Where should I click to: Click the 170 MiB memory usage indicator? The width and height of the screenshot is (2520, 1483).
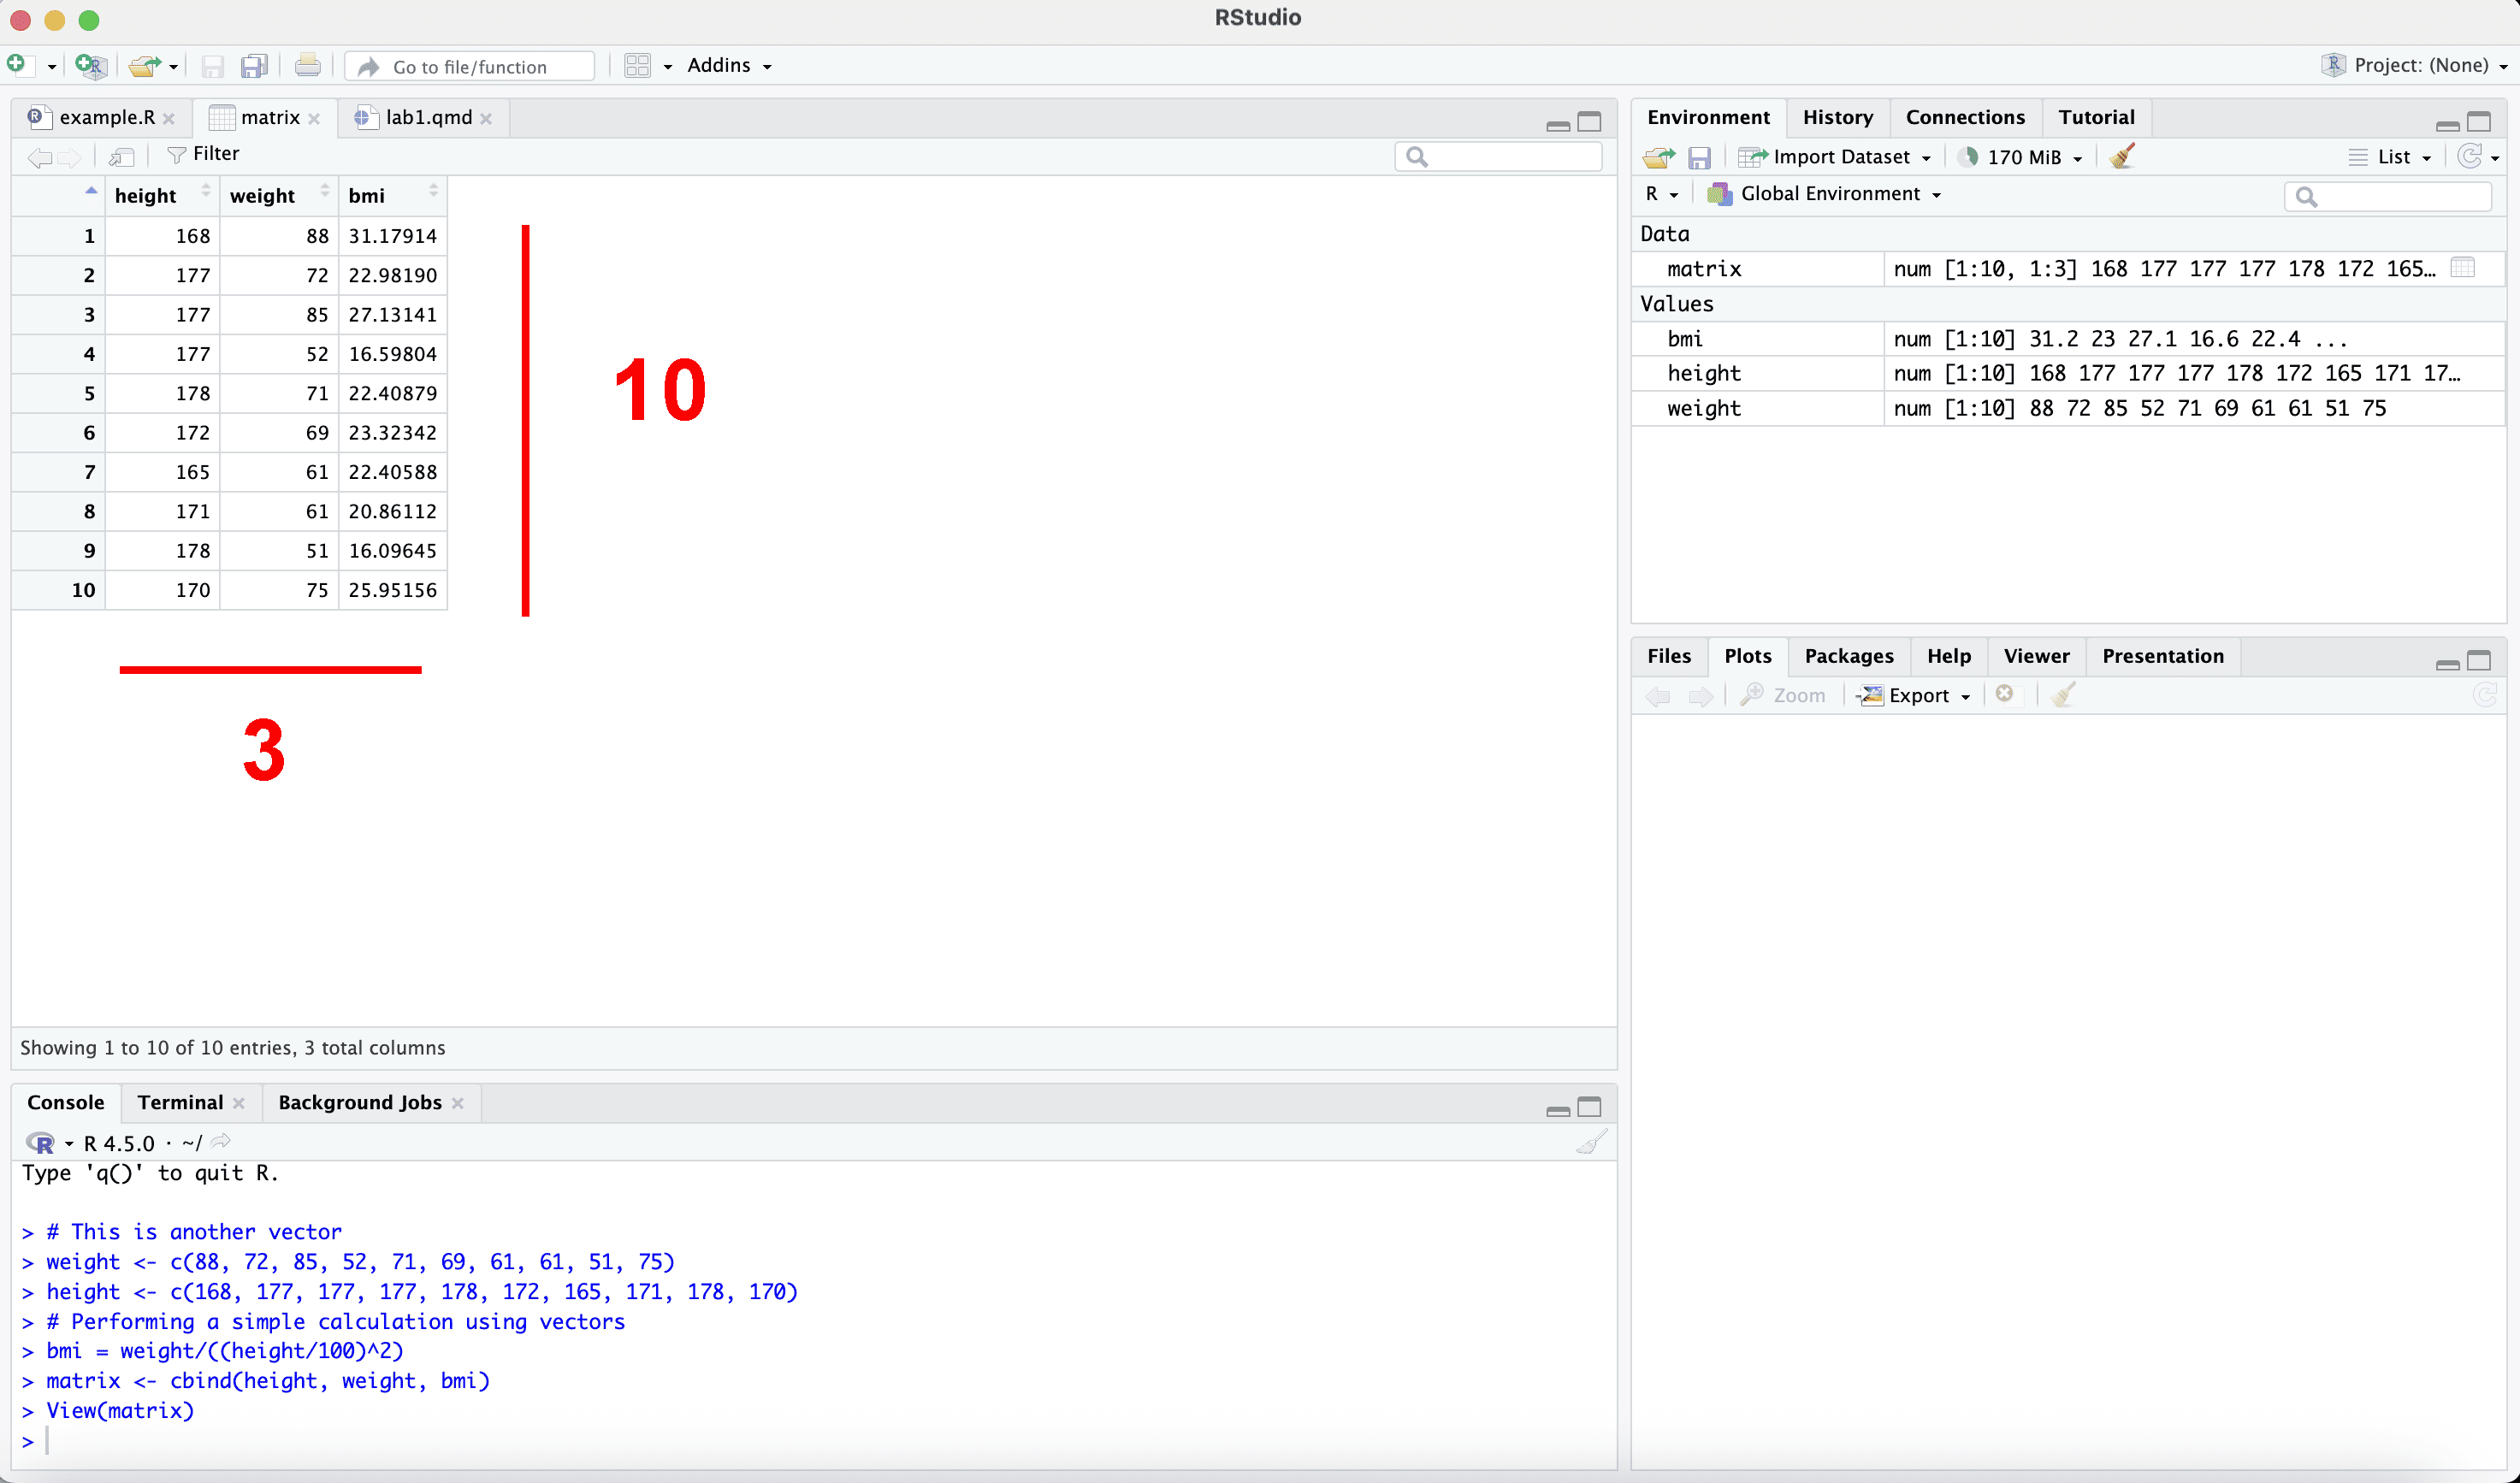(x=2021, y=157)
